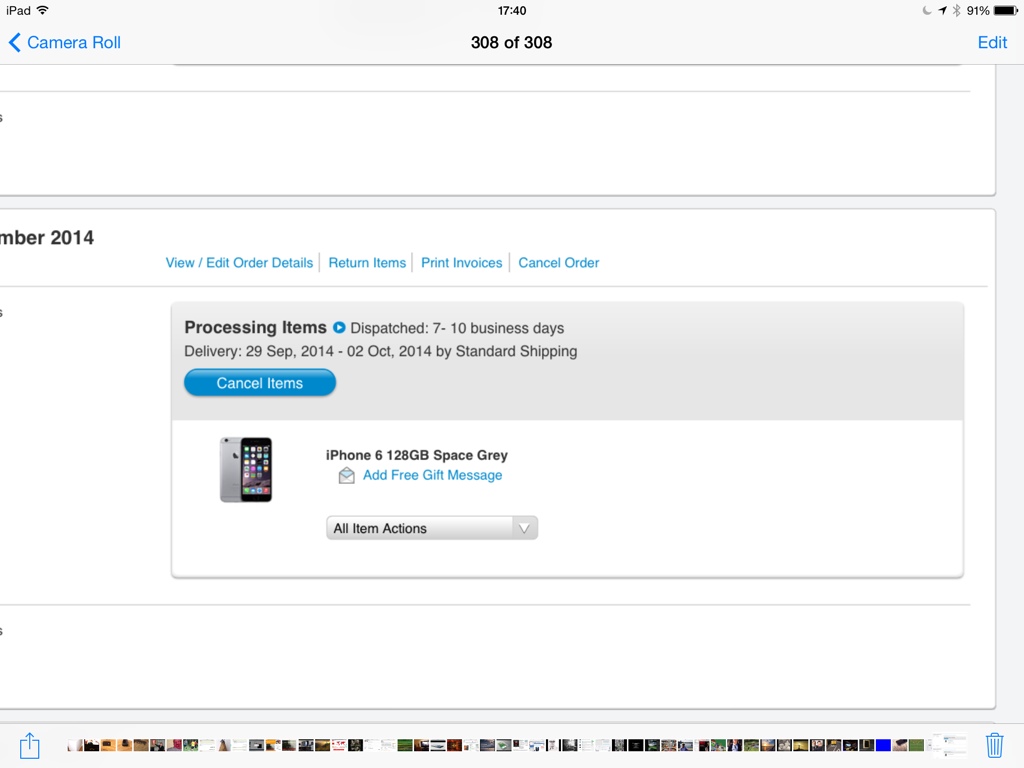Click the Cancel Order link

click(x=558, y=263)
